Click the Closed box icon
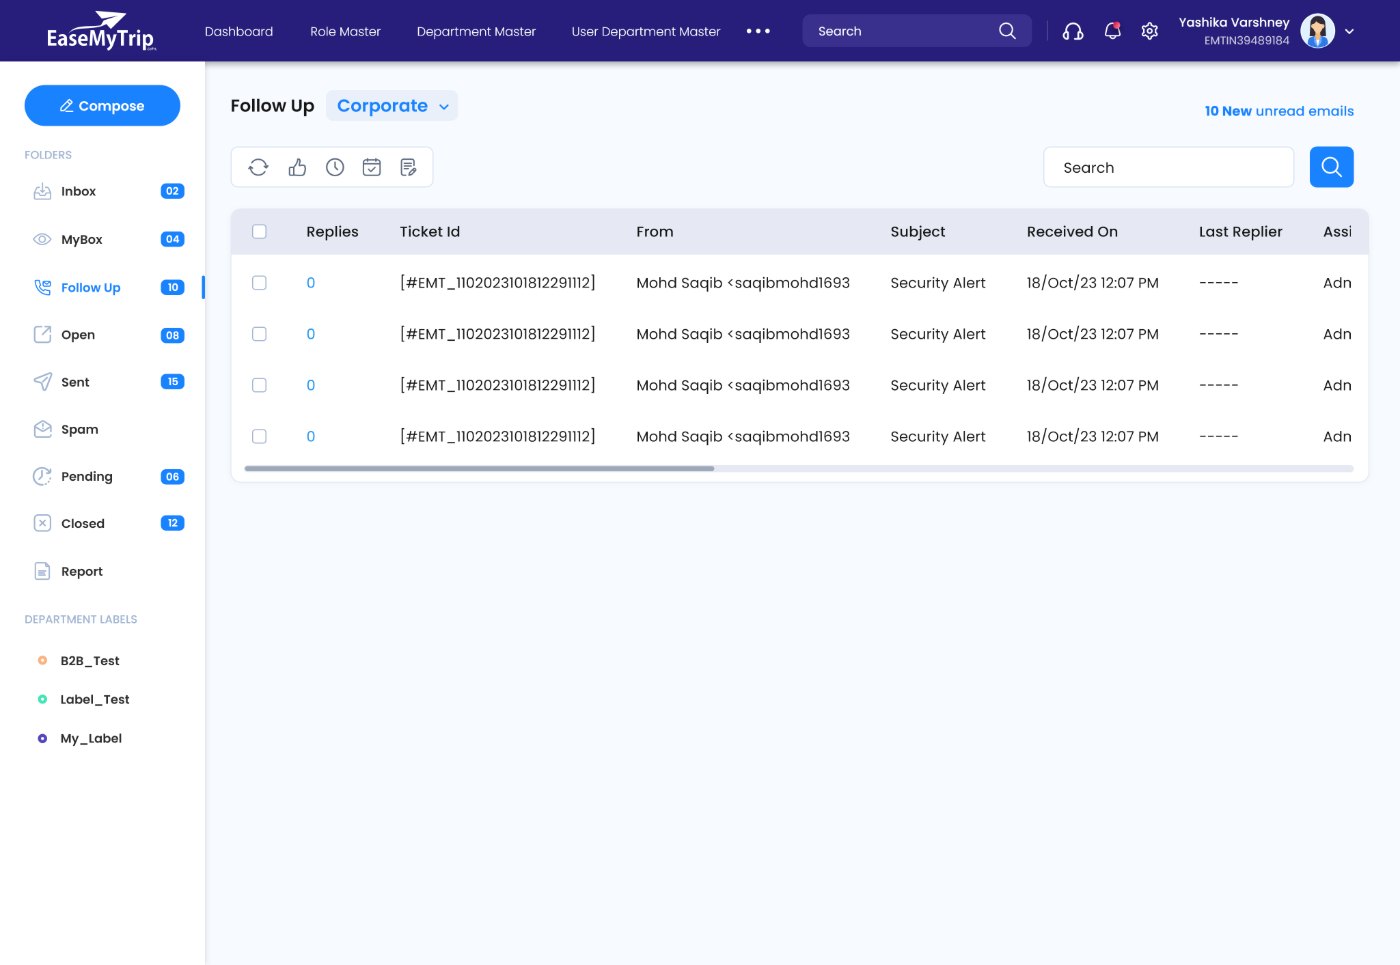The width and height of the screenshot is (1400, 965). [x=42, y=523]
